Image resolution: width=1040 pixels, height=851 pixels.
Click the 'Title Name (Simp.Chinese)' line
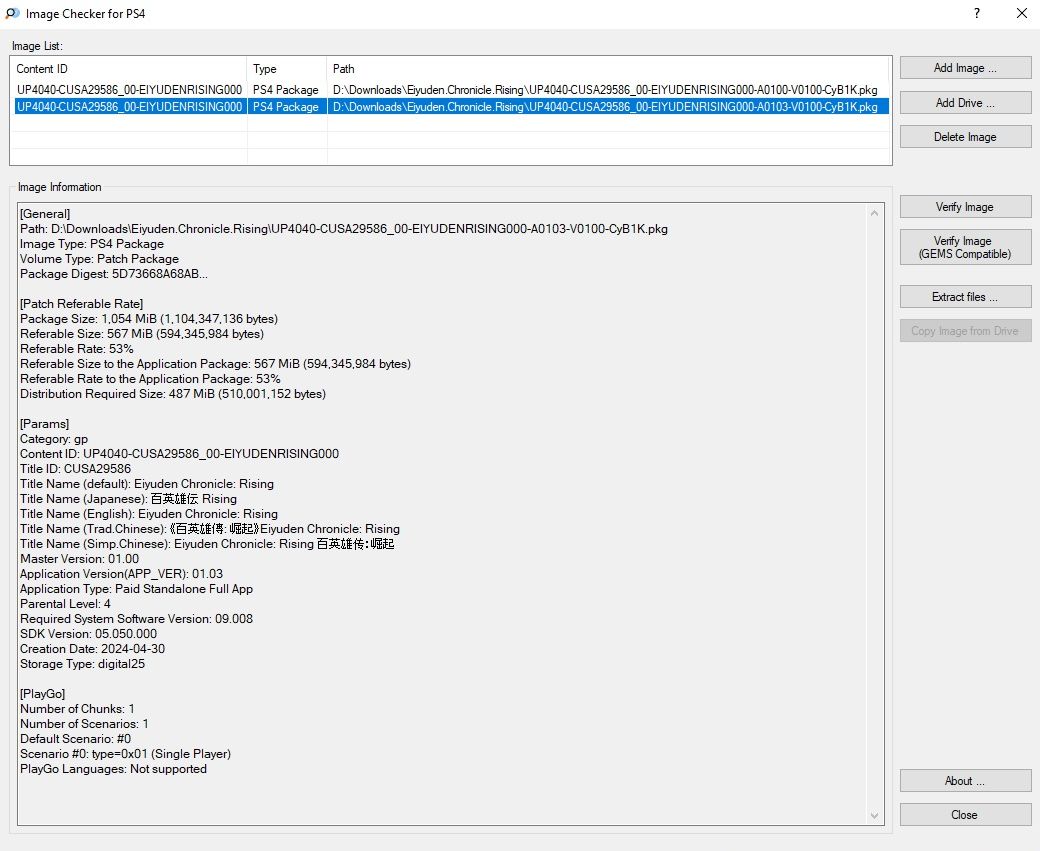[207, 544]
